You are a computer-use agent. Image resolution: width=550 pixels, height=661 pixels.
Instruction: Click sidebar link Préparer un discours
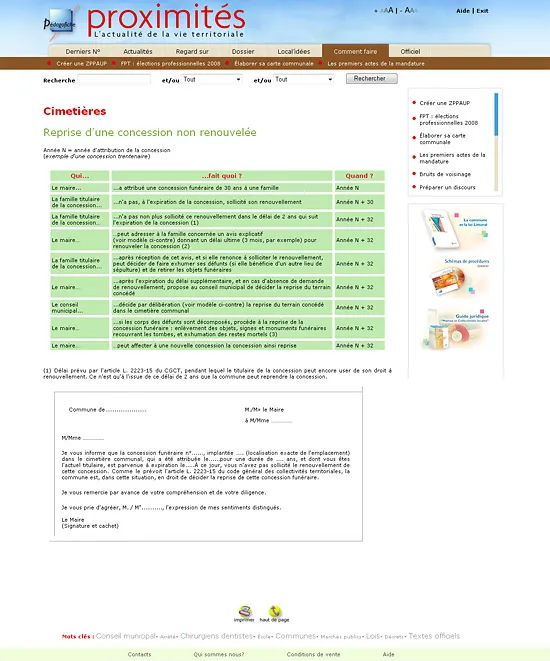click(447, 187)
